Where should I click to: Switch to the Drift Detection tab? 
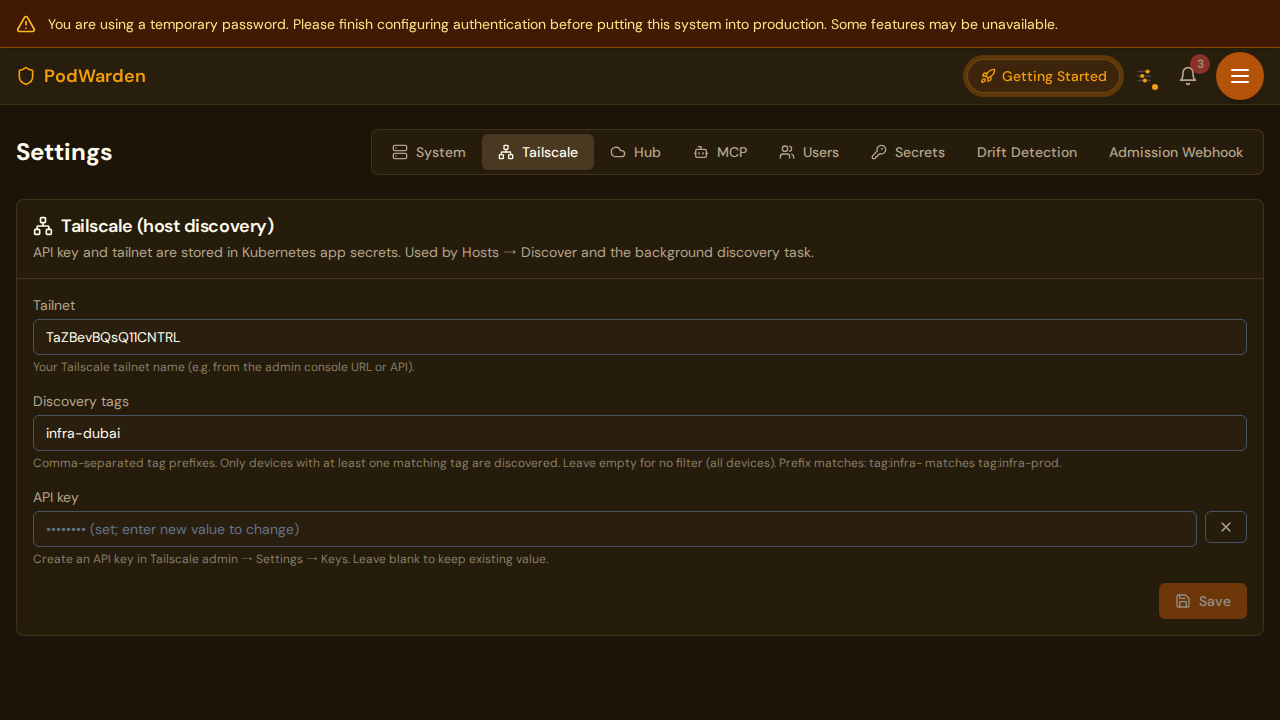point(1027,152)
